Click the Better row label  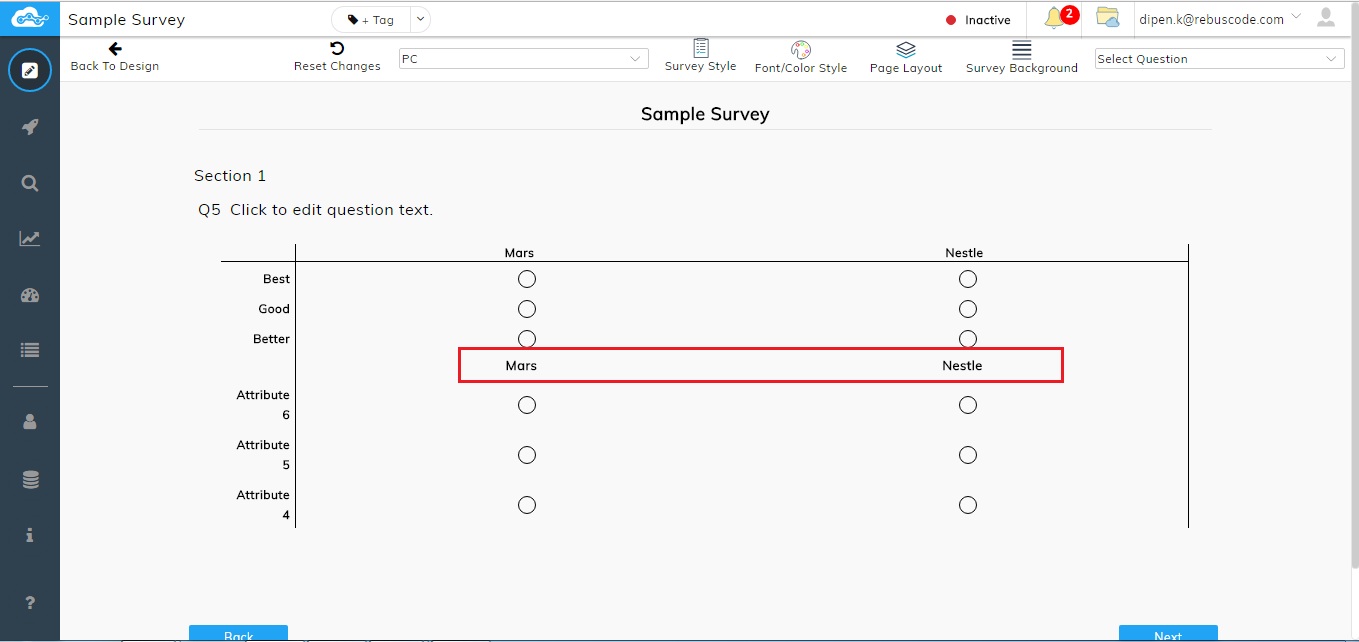tap(271, 339)
